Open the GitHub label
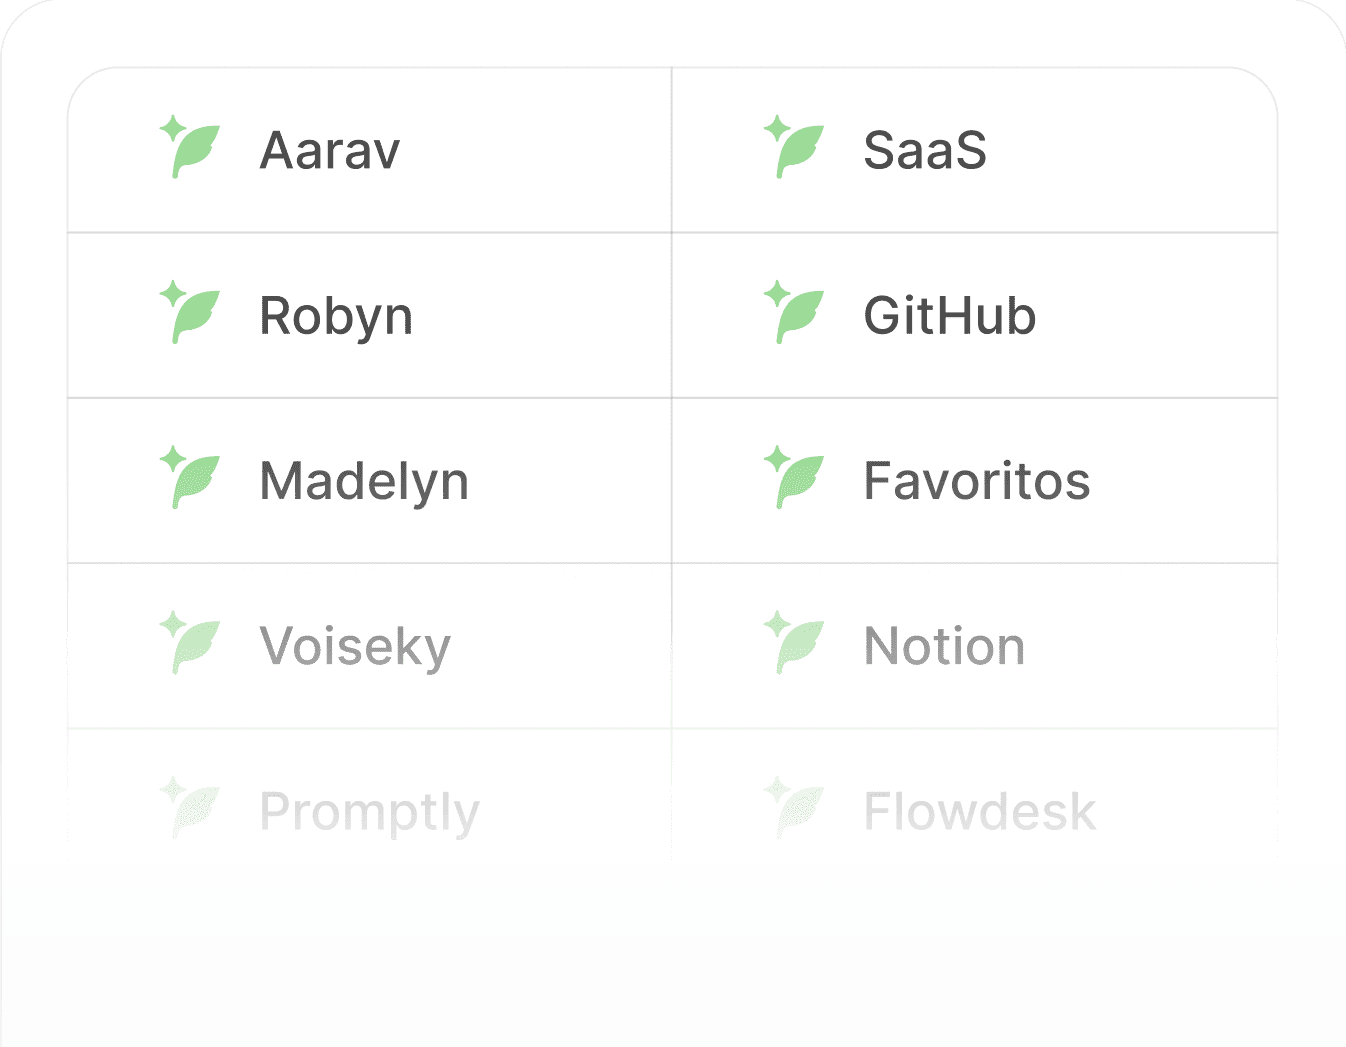The image size is (1346, 1047). [x=950, y=316]
